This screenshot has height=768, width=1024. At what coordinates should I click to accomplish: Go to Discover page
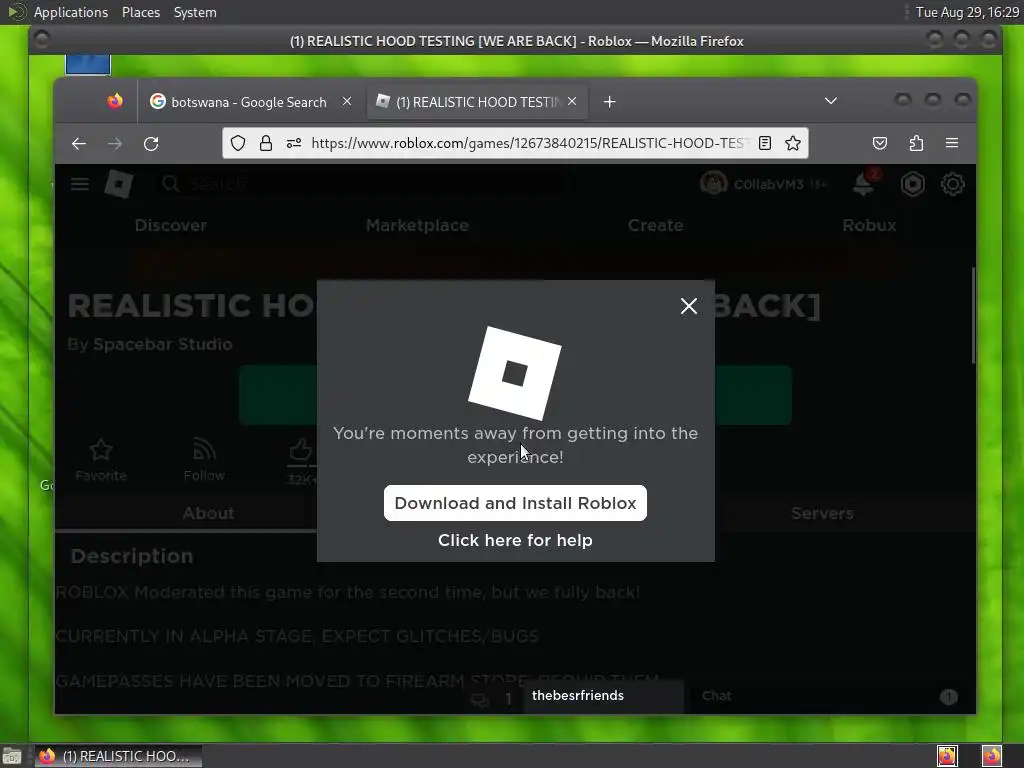[170, 225]
